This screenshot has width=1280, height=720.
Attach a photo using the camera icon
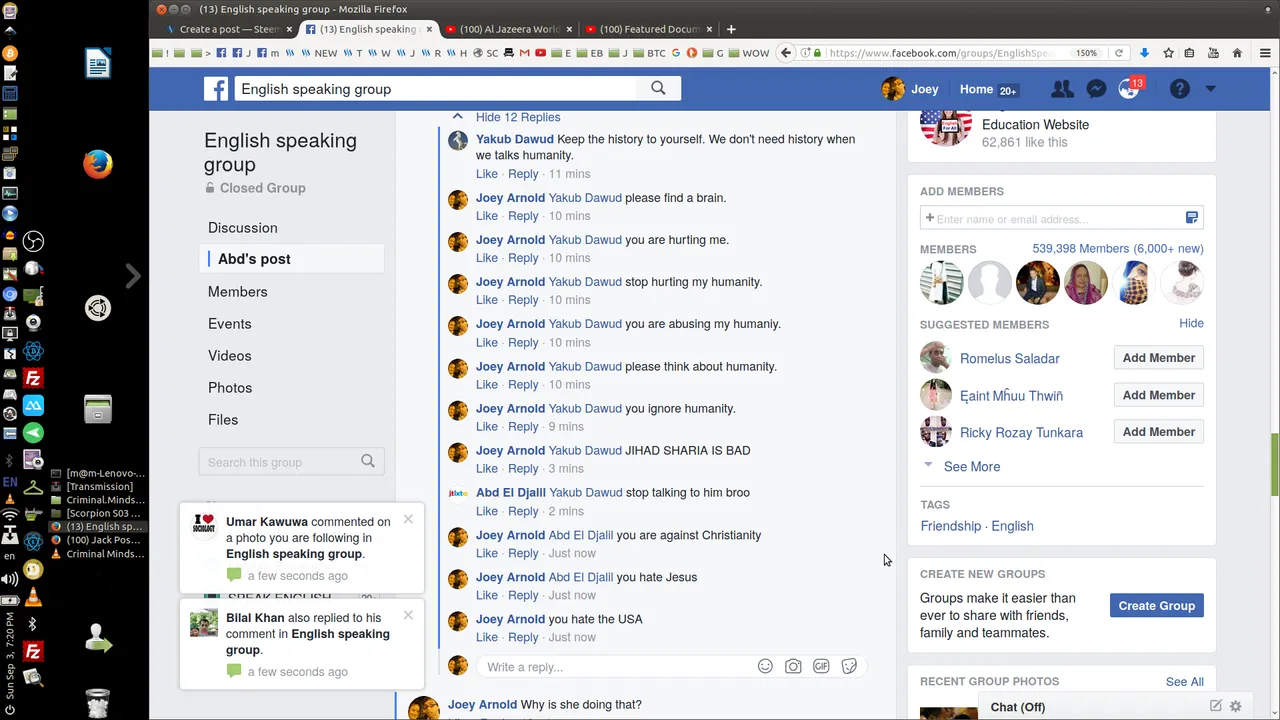click(x=793, y=666)
